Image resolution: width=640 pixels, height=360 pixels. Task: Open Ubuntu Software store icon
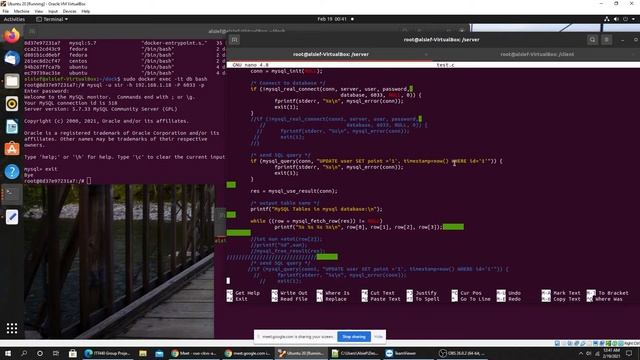tap(11, 149)
